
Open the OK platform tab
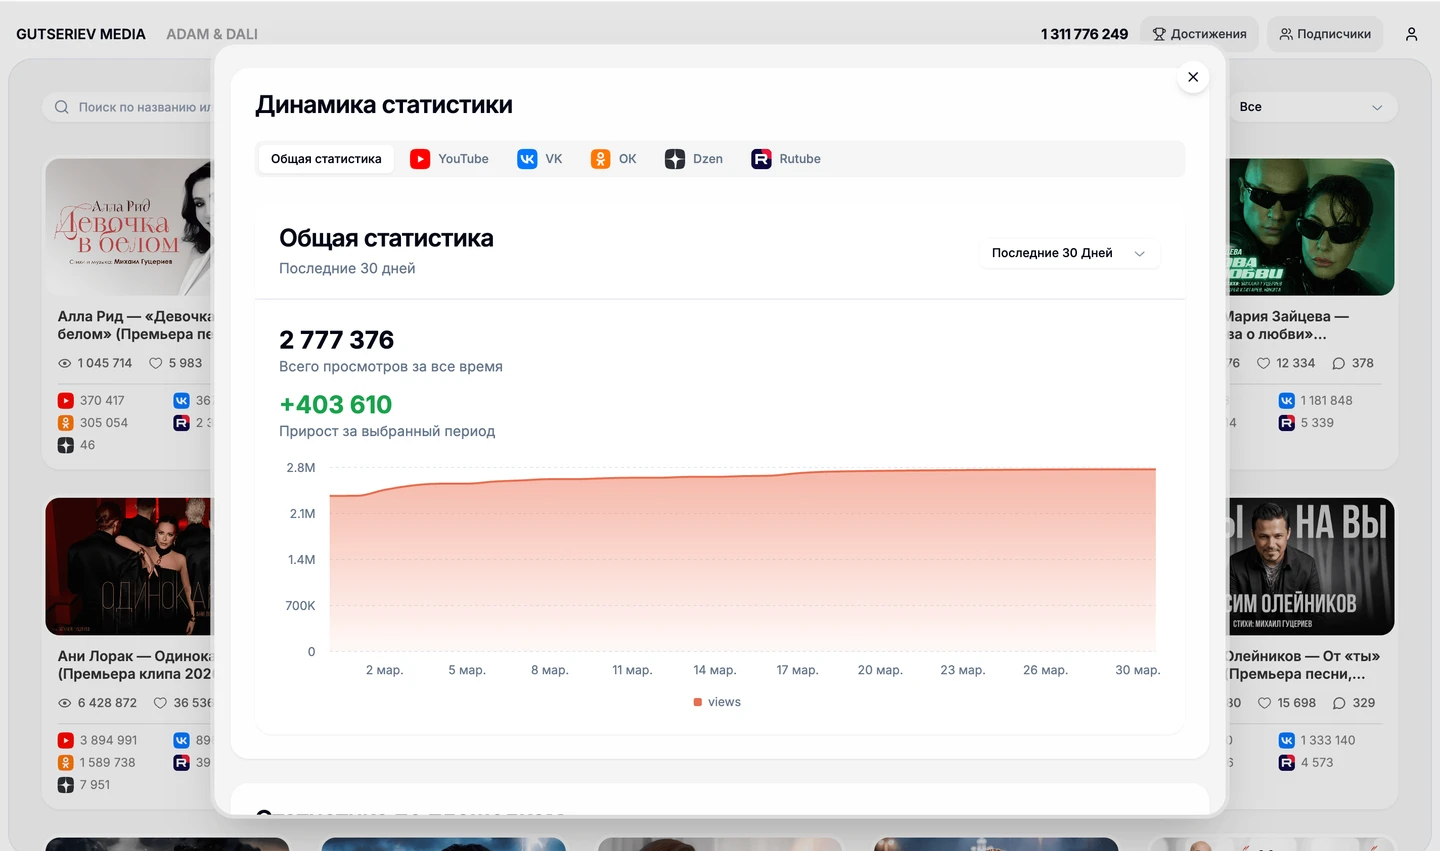[x=614, y=159]
